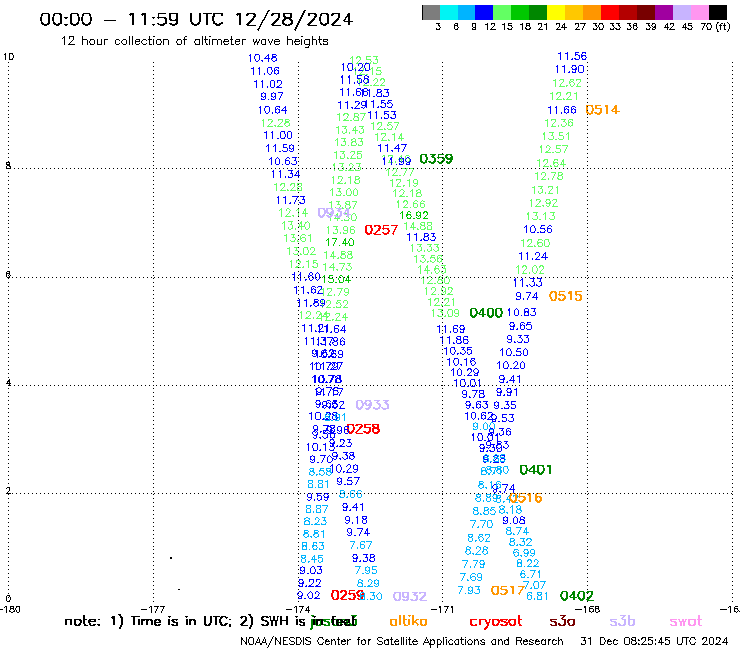Click the '6.28' wave height value
This screenshot has height=650, width=740.
coord(477,551)
